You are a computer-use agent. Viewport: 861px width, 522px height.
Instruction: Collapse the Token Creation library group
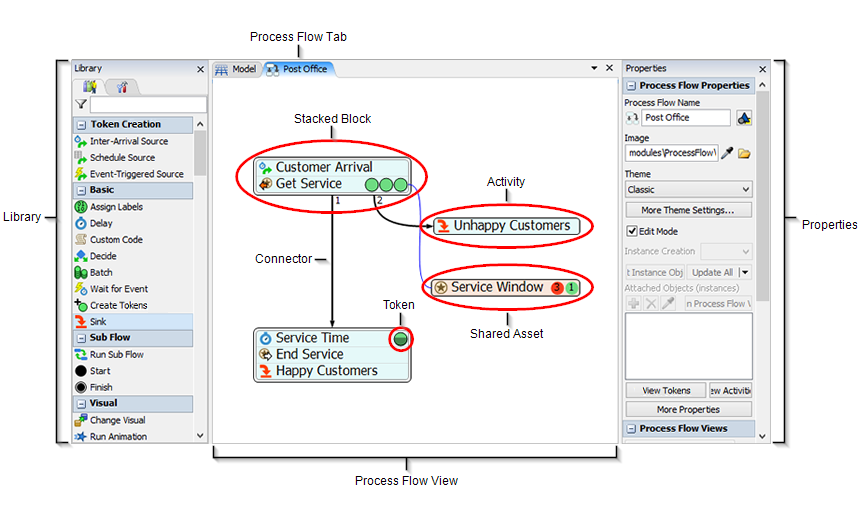[x=80, y=125]
